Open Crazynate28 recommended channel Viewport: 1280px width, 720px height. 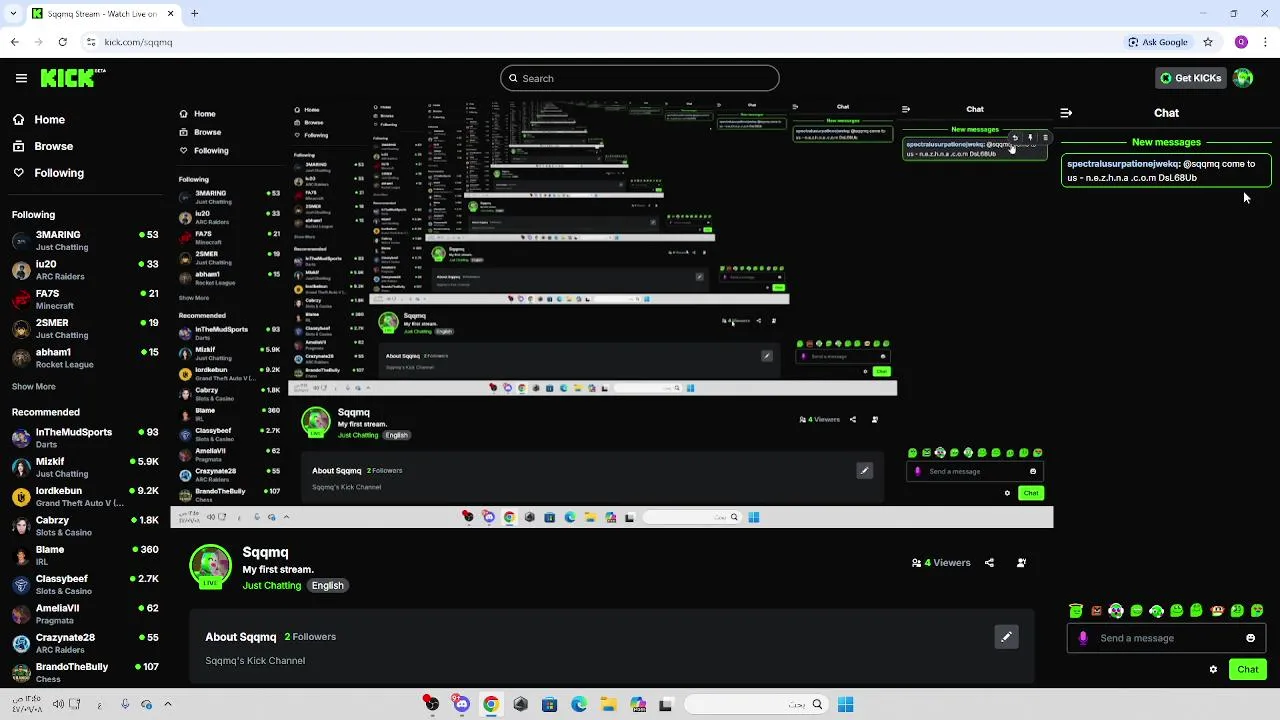pyautogui.click(x=85, y=643)
